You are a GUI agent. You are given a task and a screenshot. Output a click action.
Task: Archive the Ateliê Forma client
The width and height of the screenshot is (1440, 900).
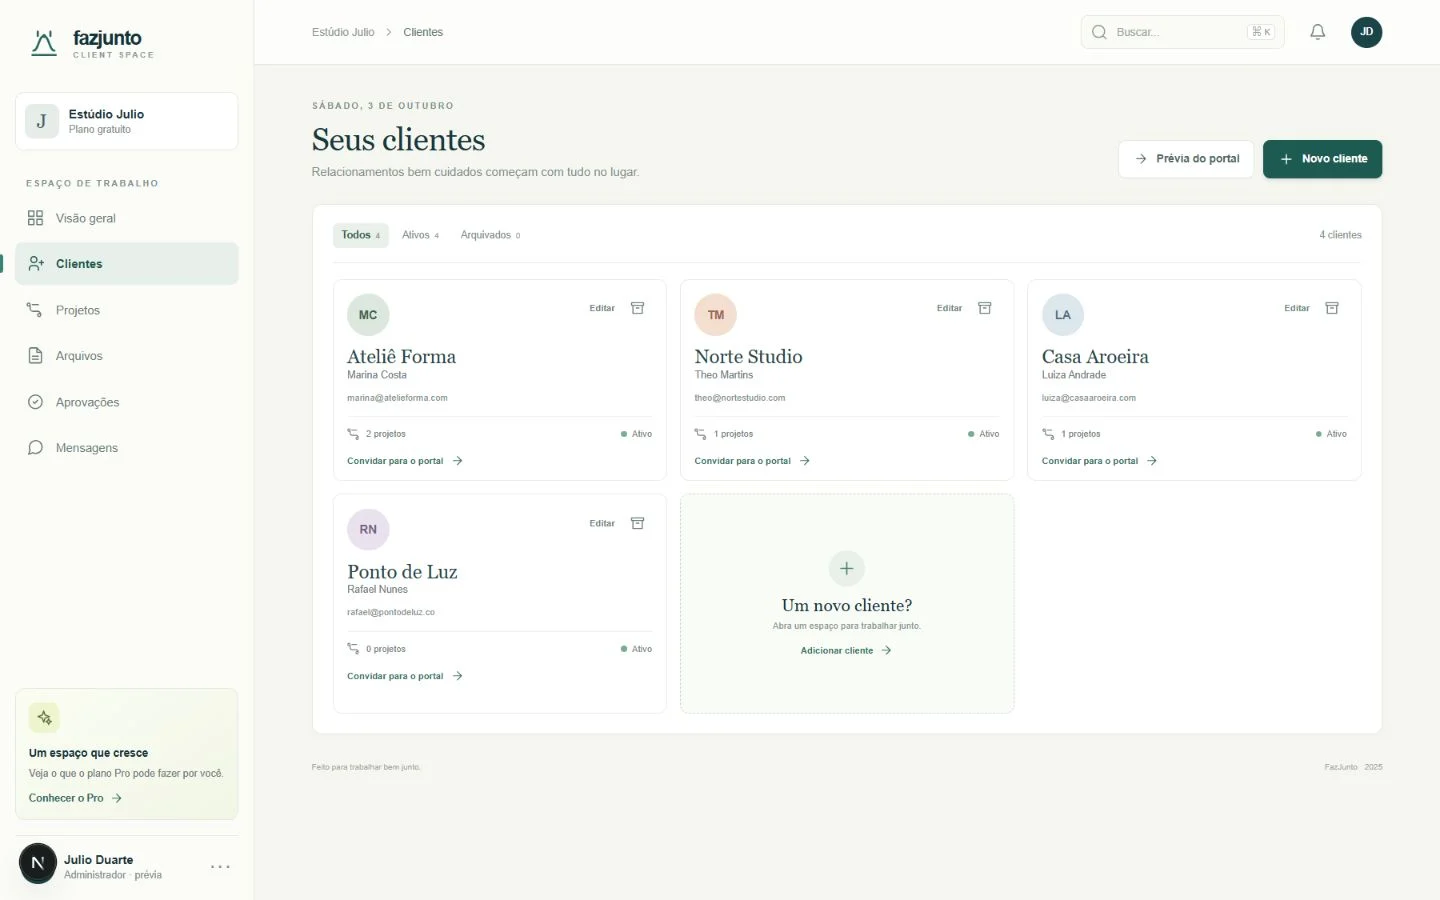coord(637,308)
